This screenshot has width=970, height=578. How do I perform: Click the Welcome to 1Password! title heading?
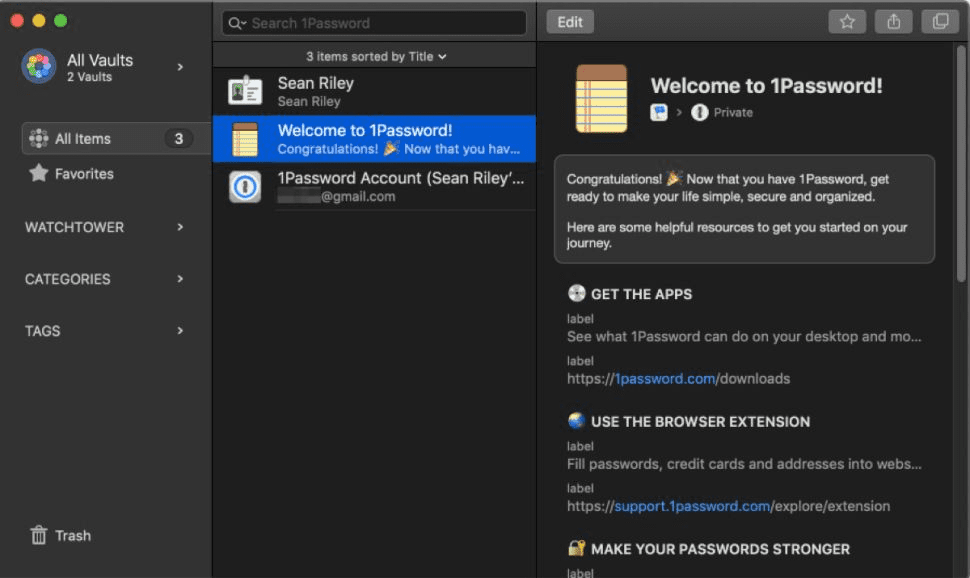coord(766,85)
